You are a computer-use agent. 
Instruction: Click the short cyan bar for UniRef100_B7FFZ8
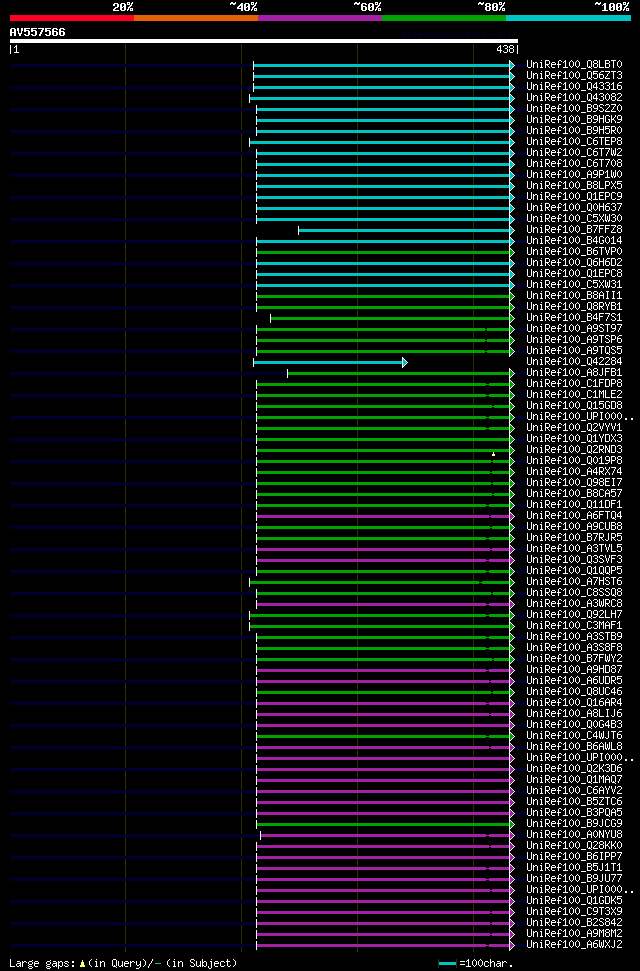406,230
